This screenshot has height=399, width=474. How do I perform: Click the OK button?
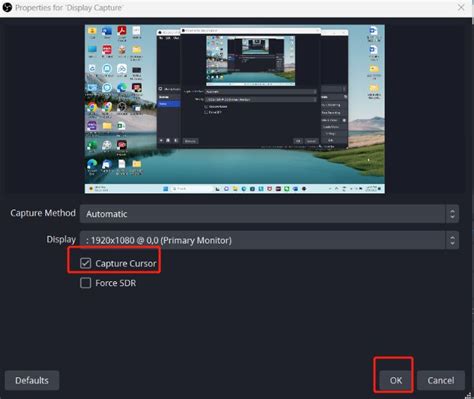(396, 380)
